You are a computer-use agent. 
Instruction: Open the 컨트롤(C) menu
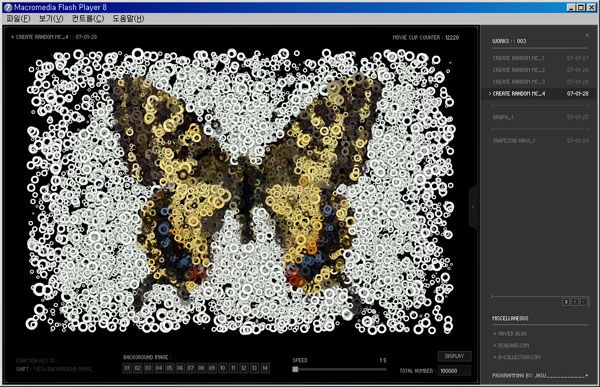coord(88,18)
